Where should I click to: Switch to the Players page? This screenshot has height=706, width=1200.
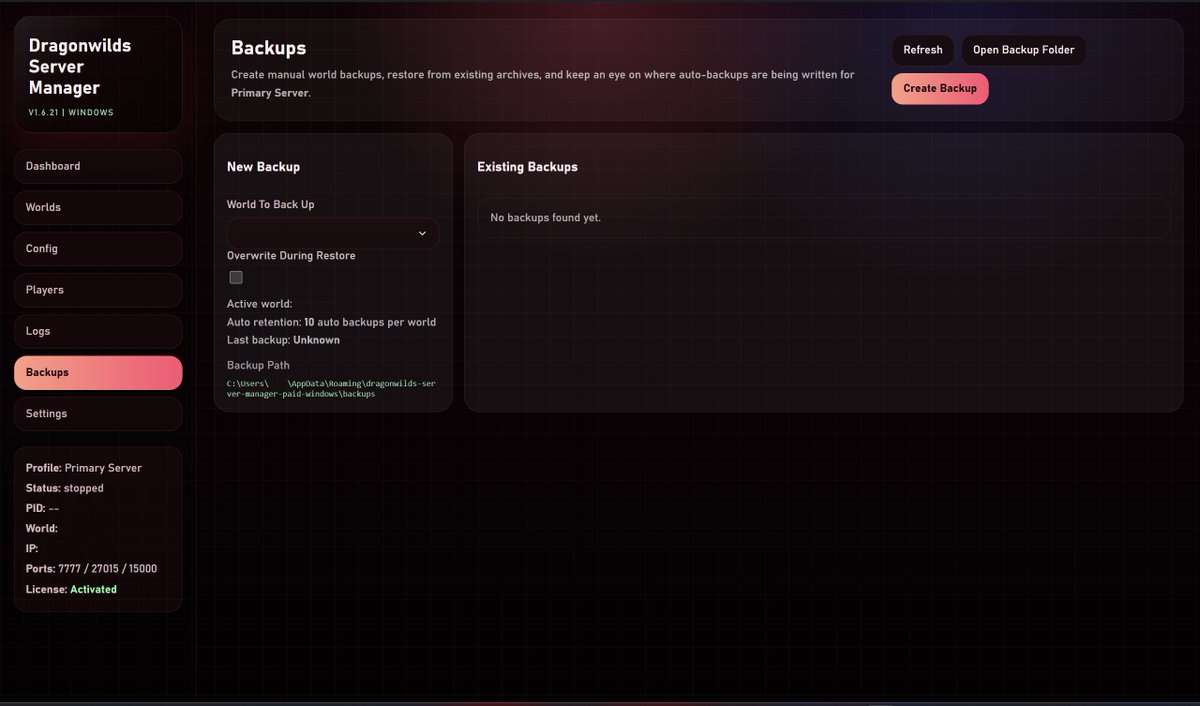point(98,290)
